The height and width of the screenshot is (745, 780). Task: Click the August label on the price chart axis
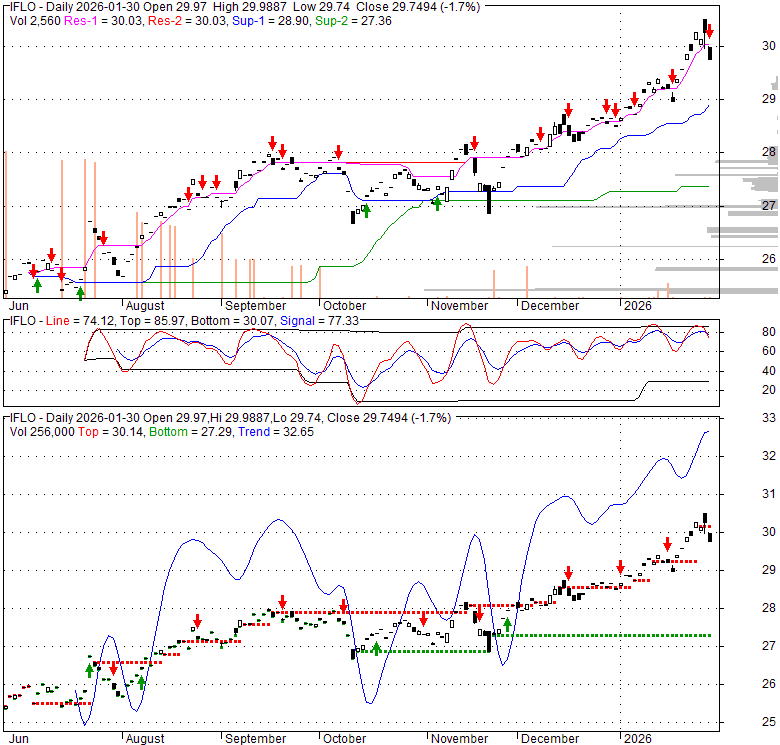[145, 305]
